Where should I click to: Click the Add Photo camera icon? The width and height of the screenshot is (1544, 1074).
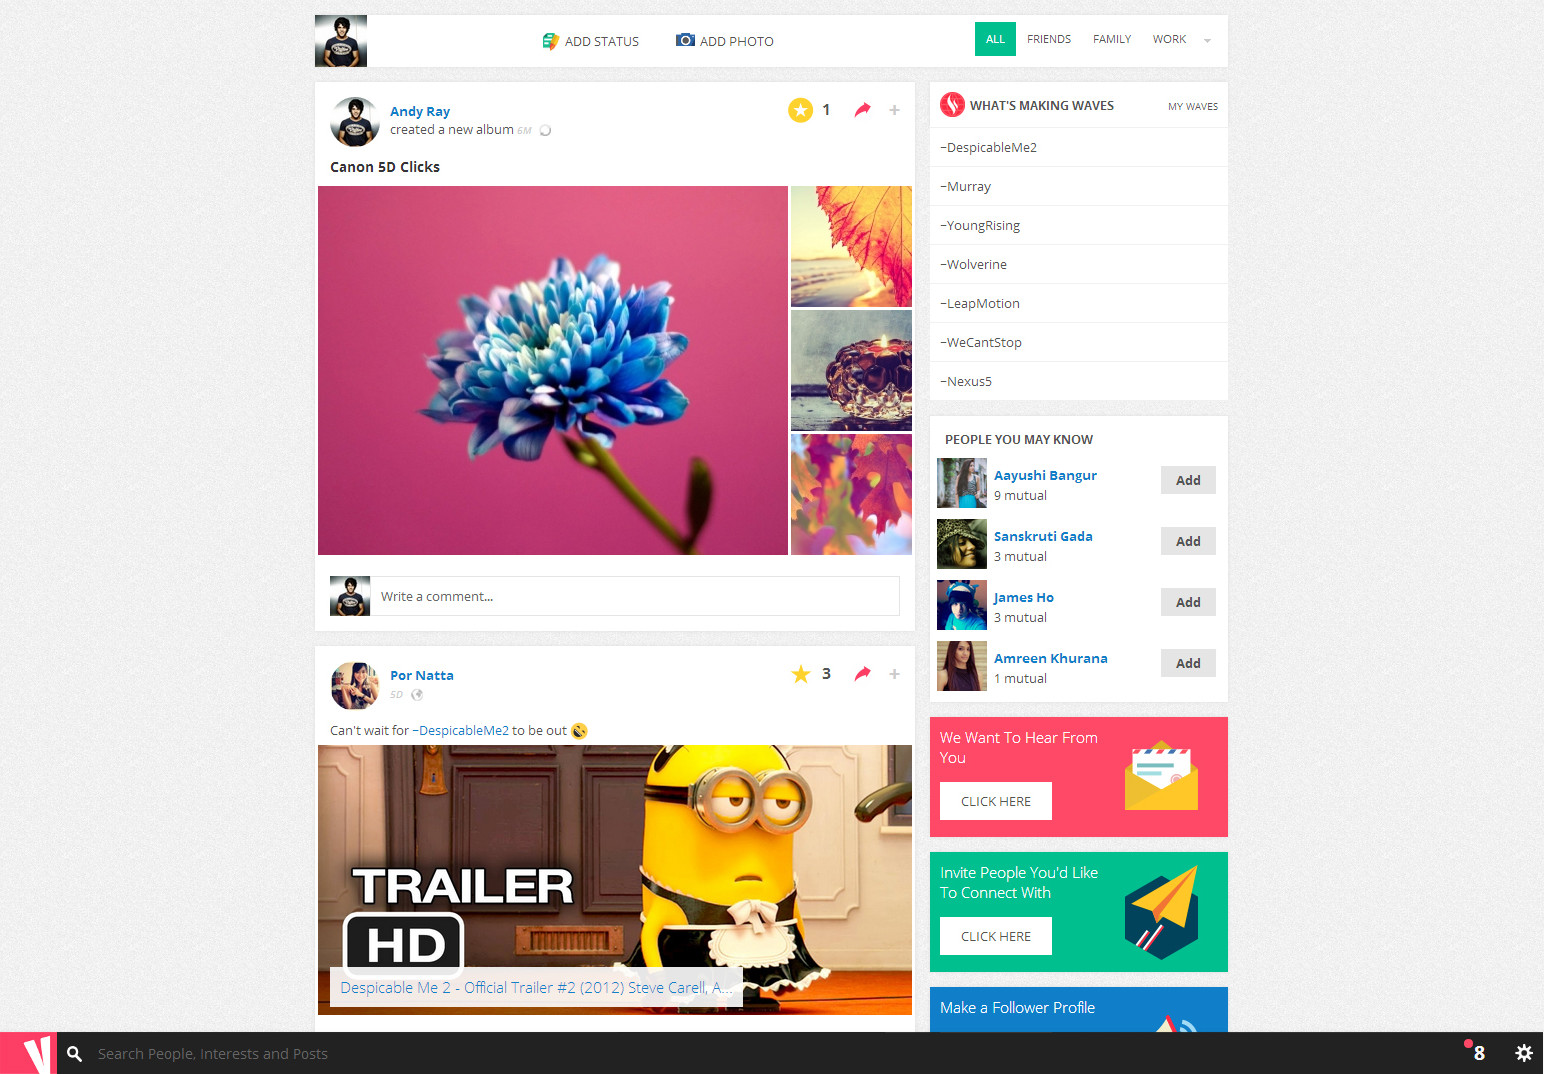(x=685, y=40)
